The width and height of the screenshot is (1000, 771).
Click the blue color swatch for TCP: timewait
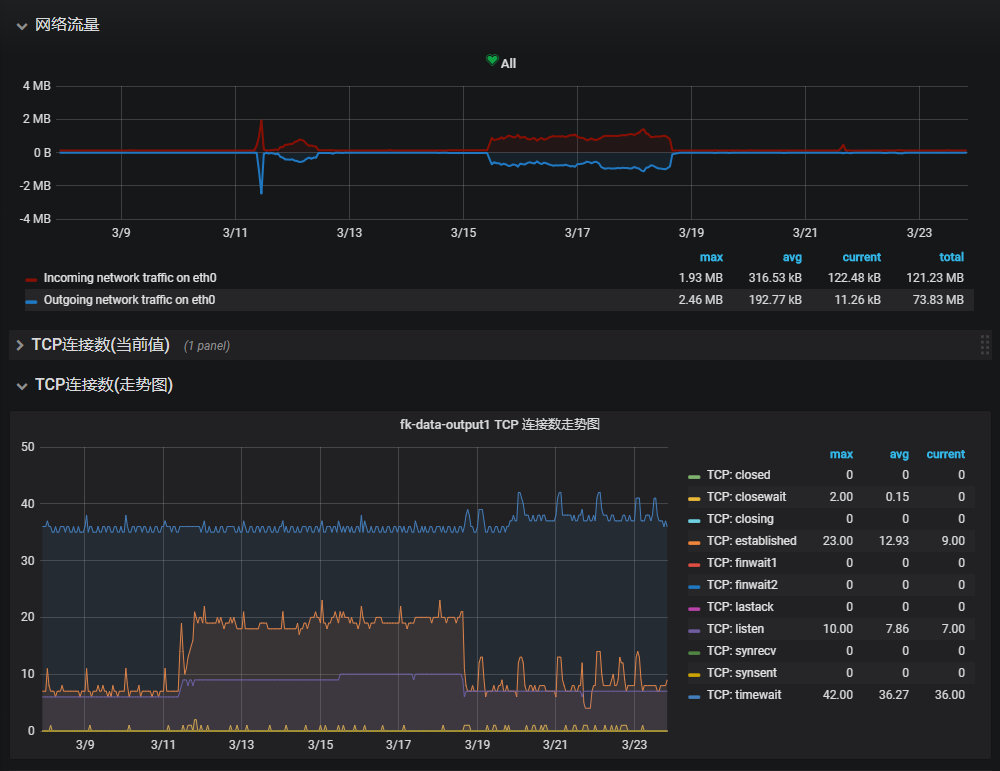pos(694,696)
